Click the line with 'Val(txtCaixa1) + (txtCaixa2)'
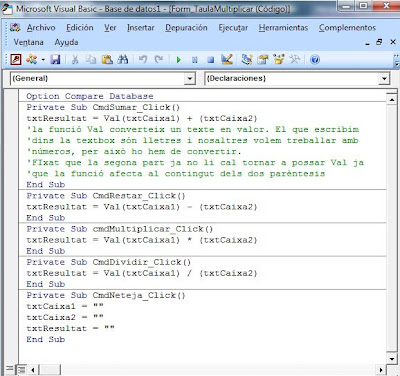The image size is (400, 376). tap(142, 118)
